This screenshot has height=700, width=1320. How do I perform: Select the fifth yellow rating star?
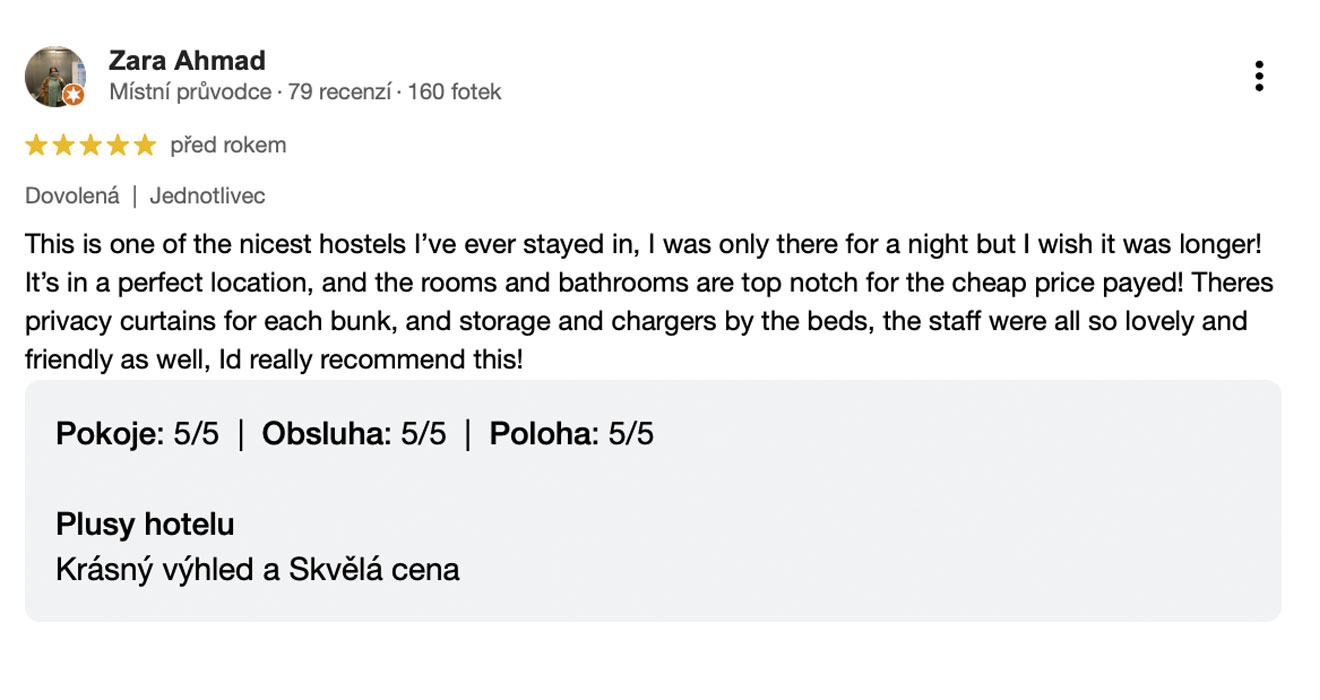(x=145, y=146)
